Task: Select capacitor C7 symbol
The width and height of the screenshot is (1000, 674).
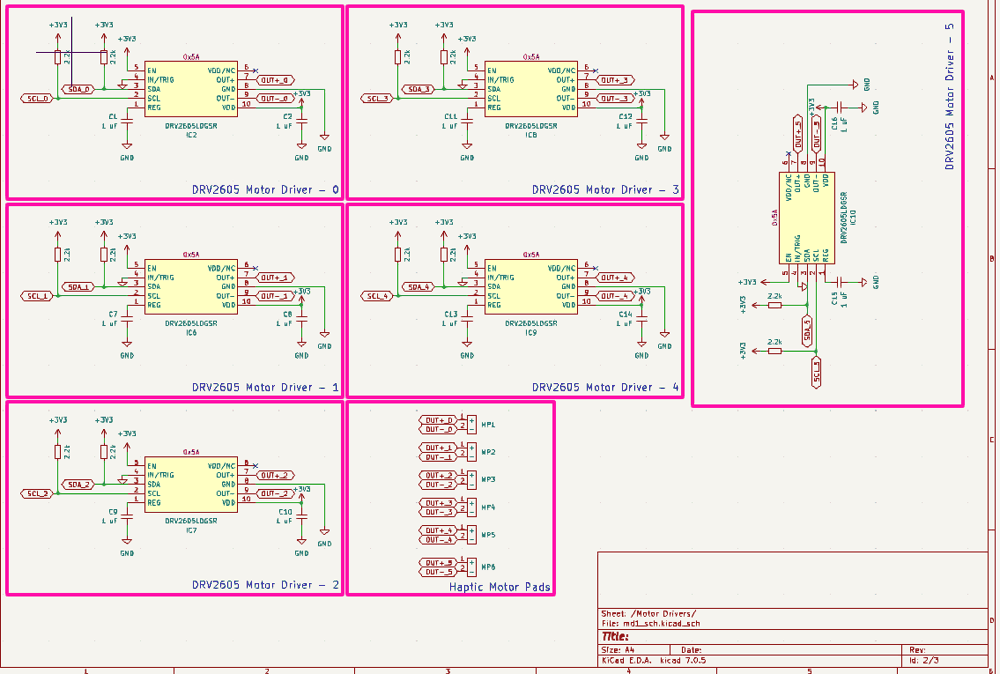Action: [x=127, y=319]
